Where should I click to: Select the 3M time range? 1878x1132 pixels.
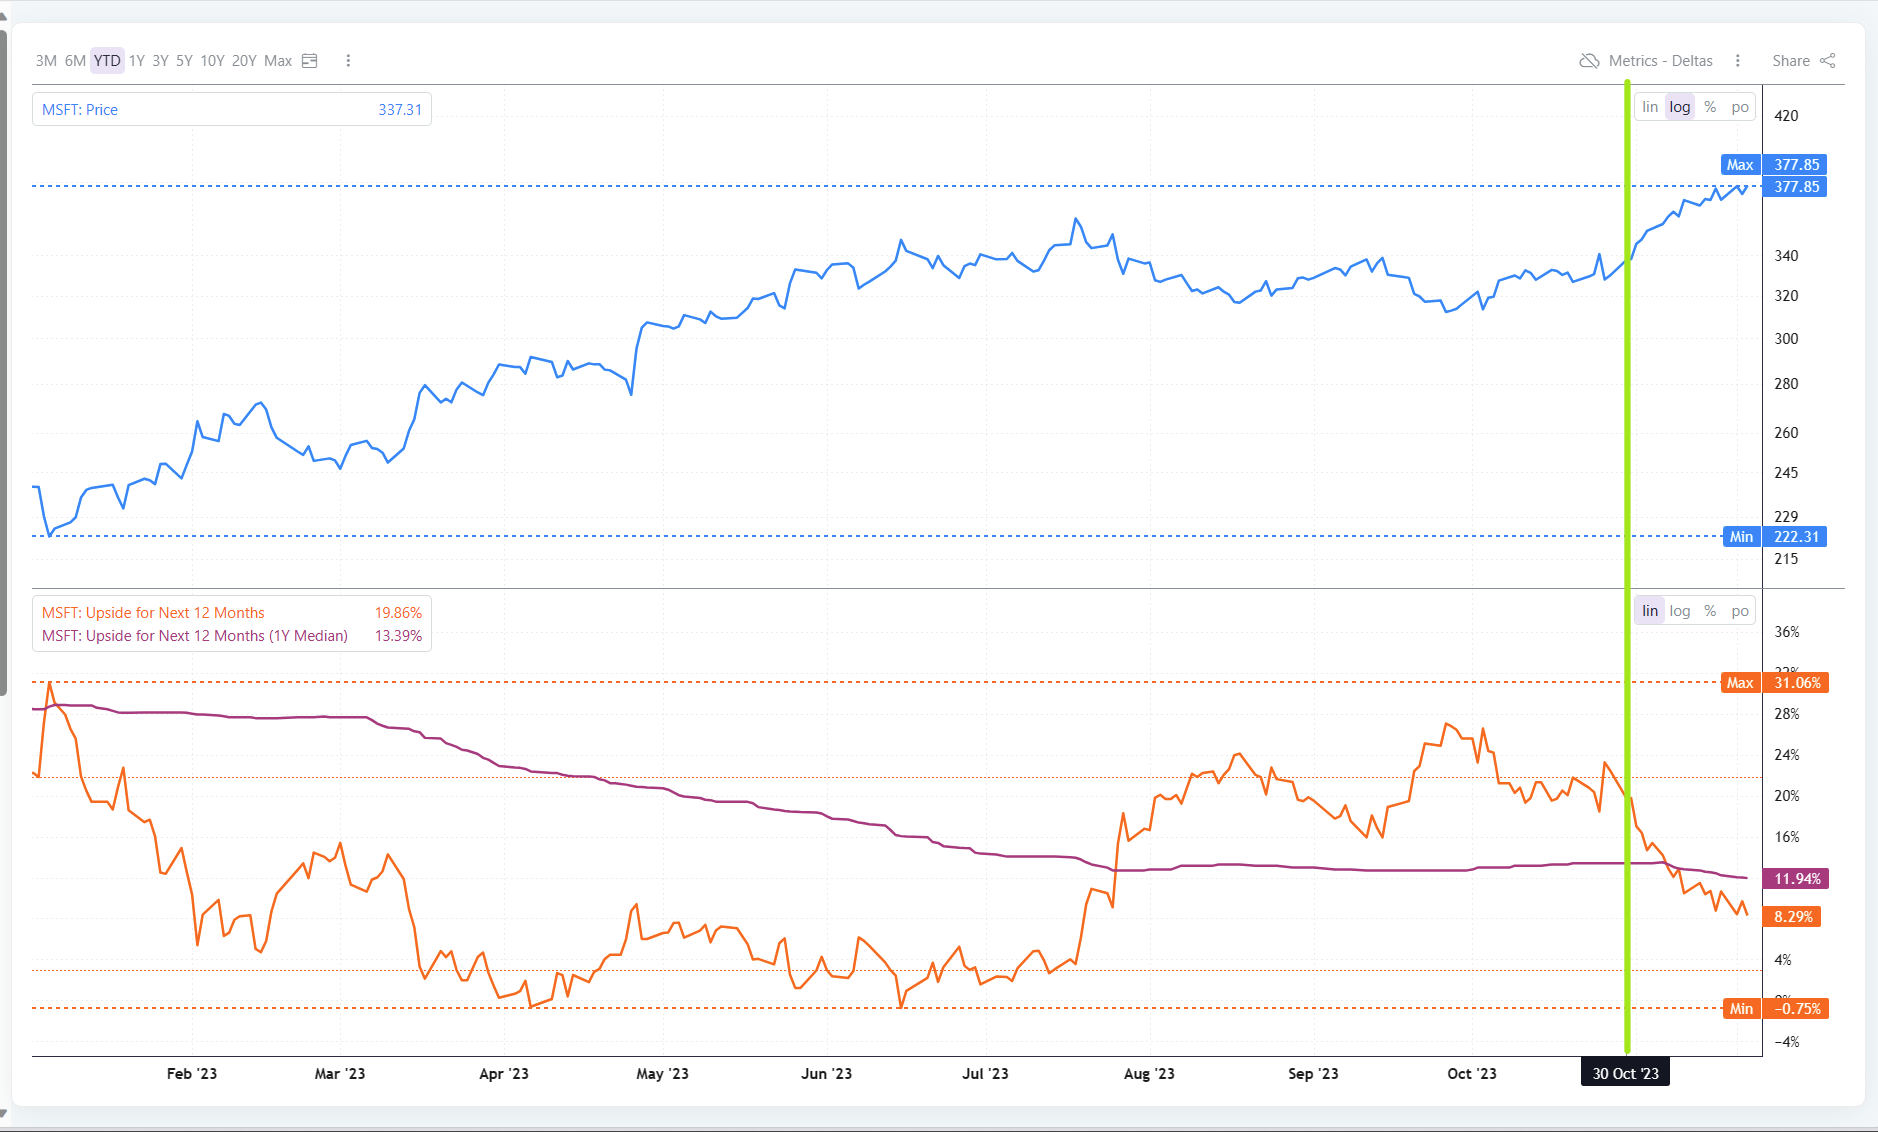[x=46, y=61]
